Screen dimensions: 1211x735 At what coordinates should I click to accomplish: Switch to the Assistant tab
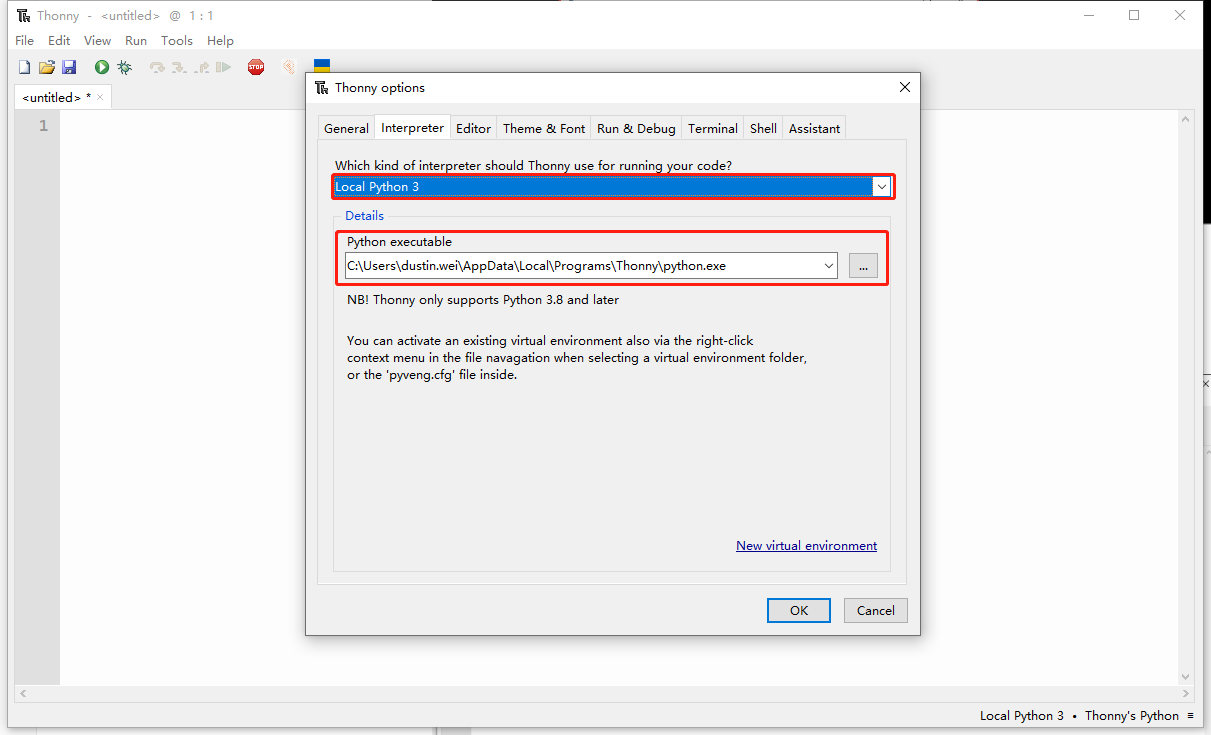(x=814, y=128)
